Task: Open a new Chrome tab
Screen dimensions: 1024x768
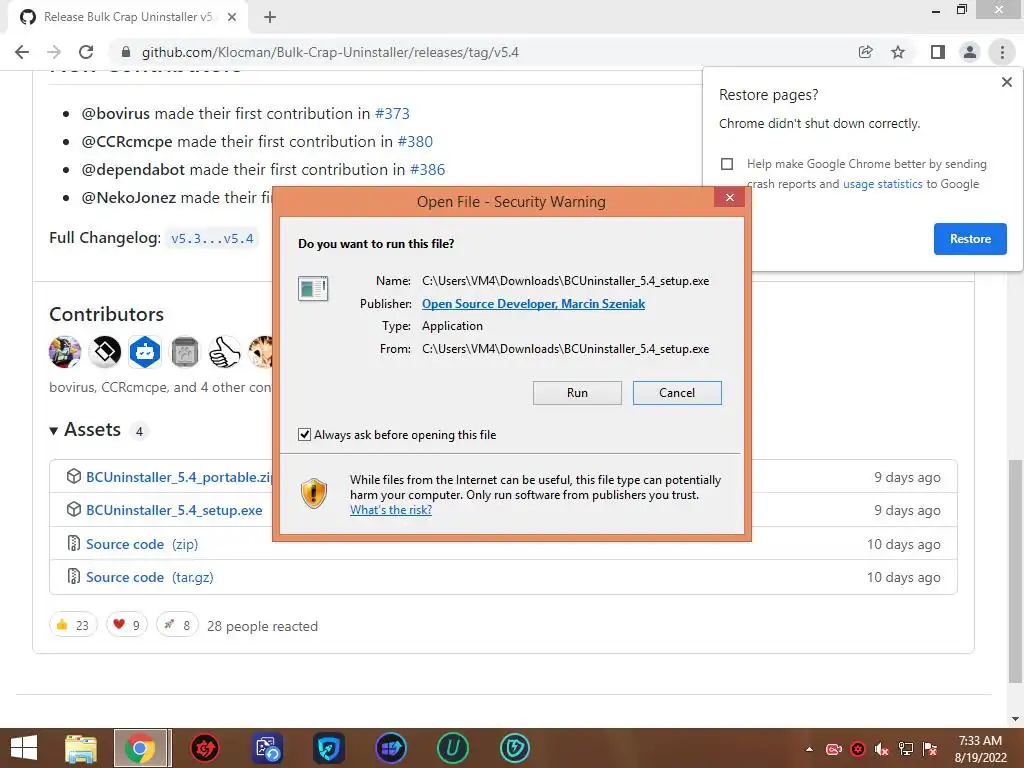Action: point(270,17)
